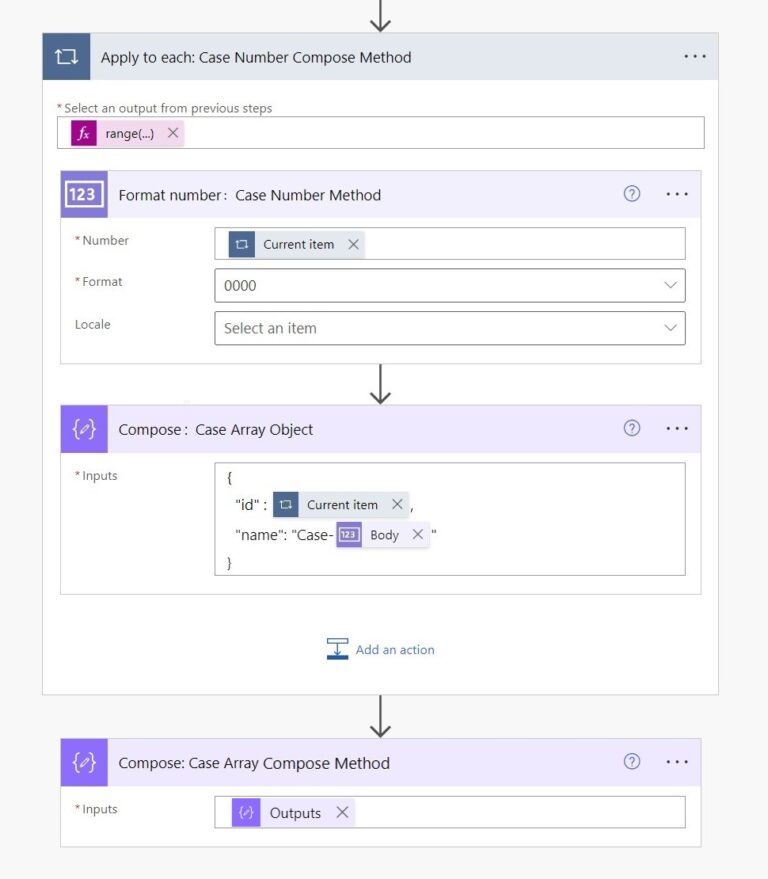Click Add an action
This screenshot has width=768, height=879.
click(x=394, y=649)
